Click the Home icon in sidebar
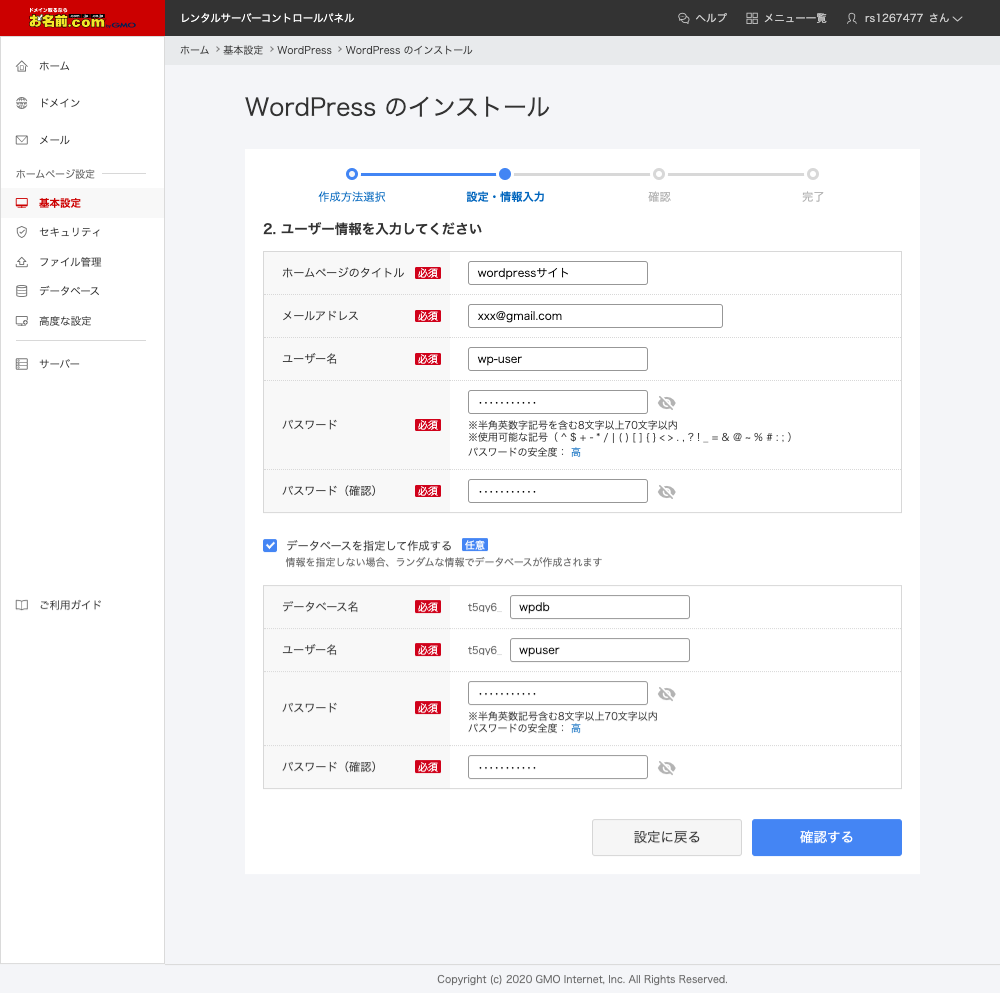The height and width of the screenshot is (993, 1000). tap(22, 66)
